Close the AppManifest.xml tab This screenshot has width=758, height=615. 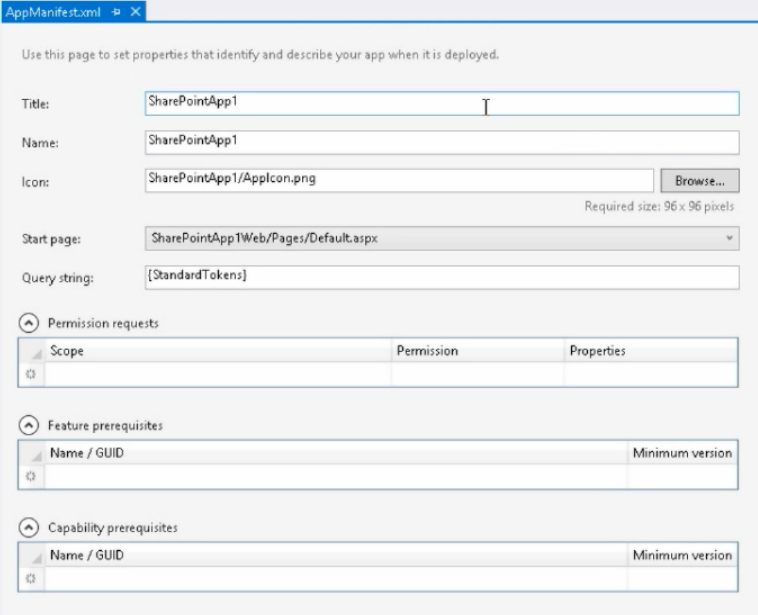point(136,11)
